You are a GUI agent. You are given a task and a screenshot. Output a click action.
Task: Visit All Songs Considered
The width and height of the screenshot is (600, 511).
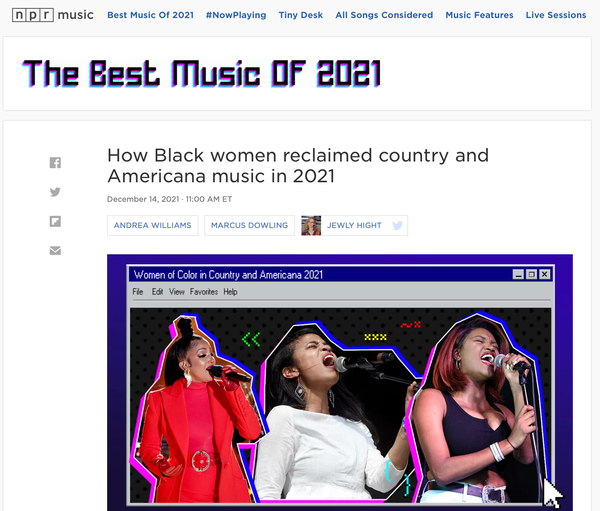pyautogui.click(x=384, y=15)
